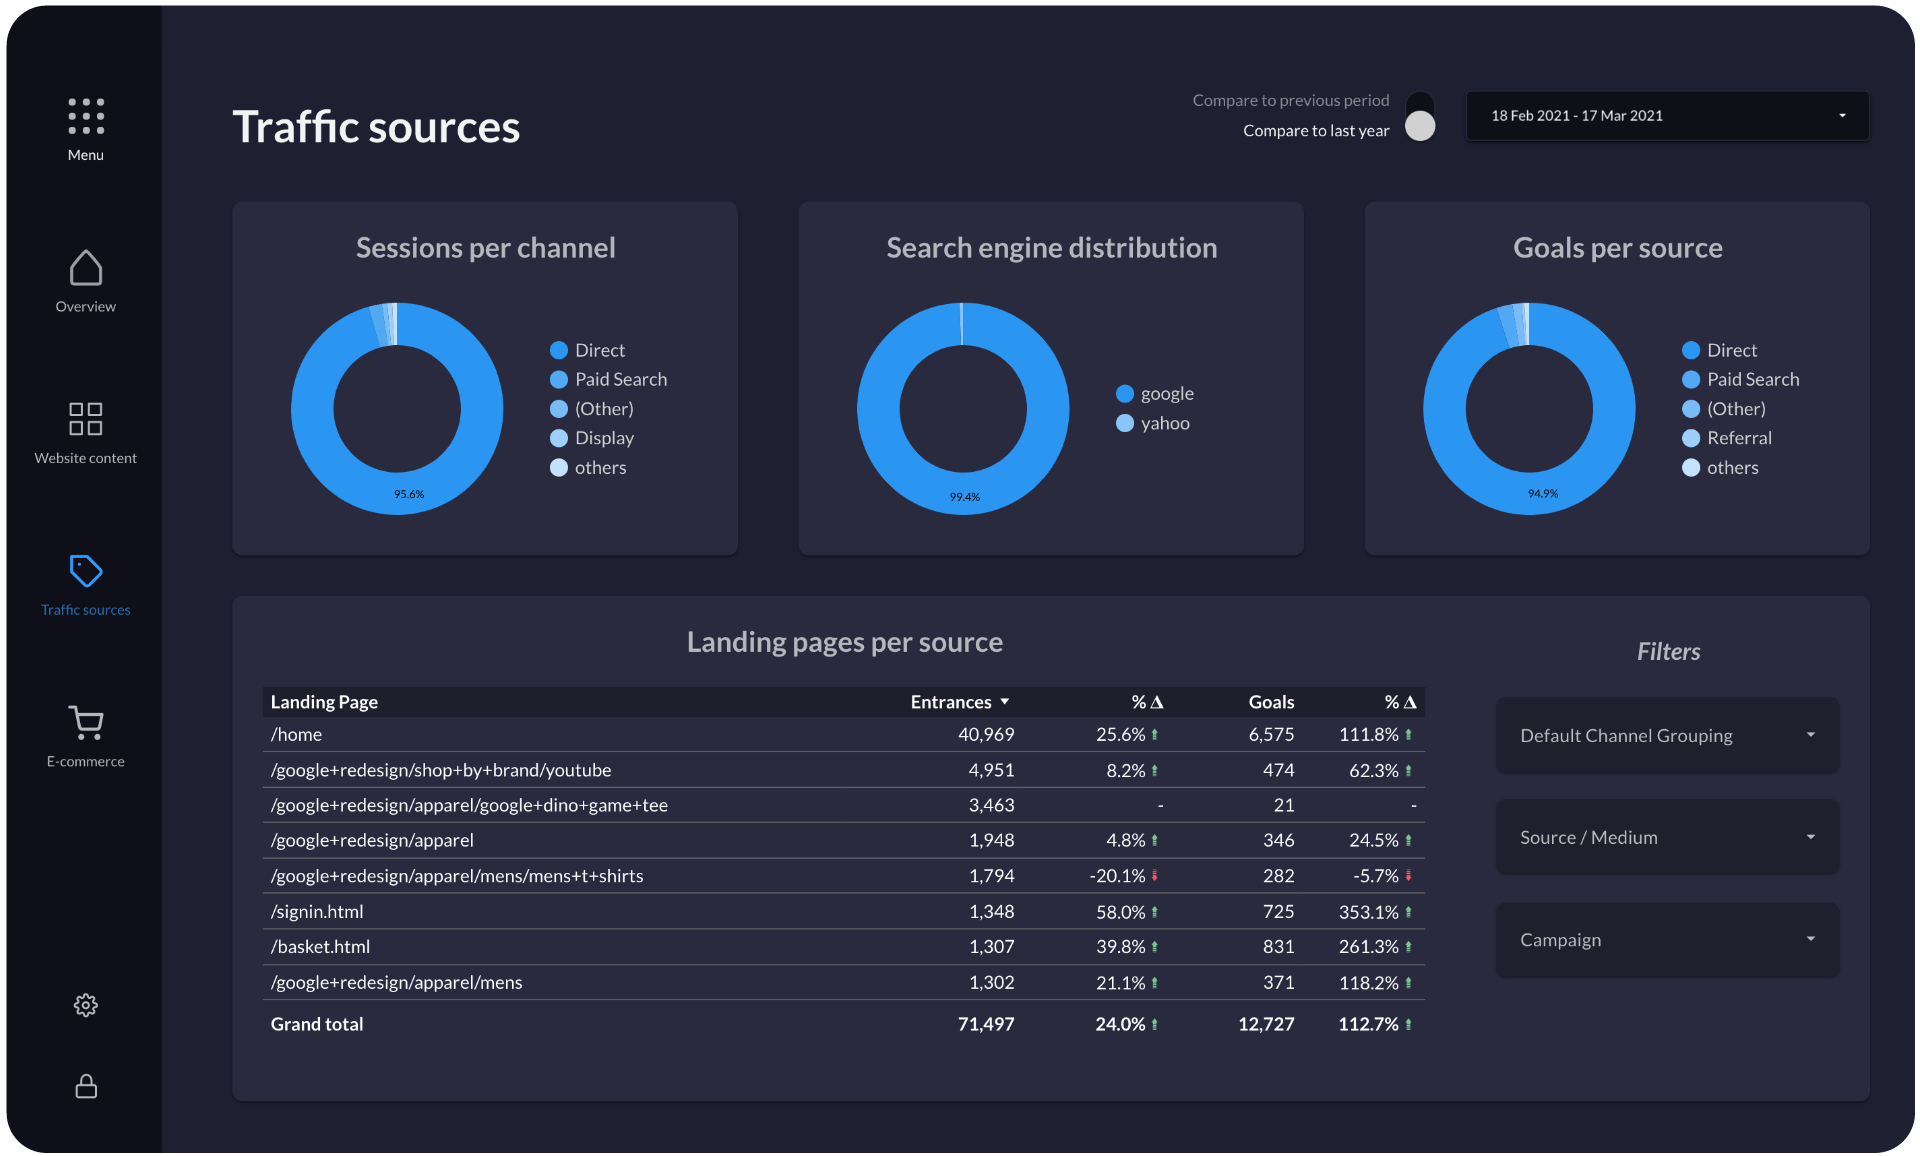Click the Overview home icon

click(85, 268)
